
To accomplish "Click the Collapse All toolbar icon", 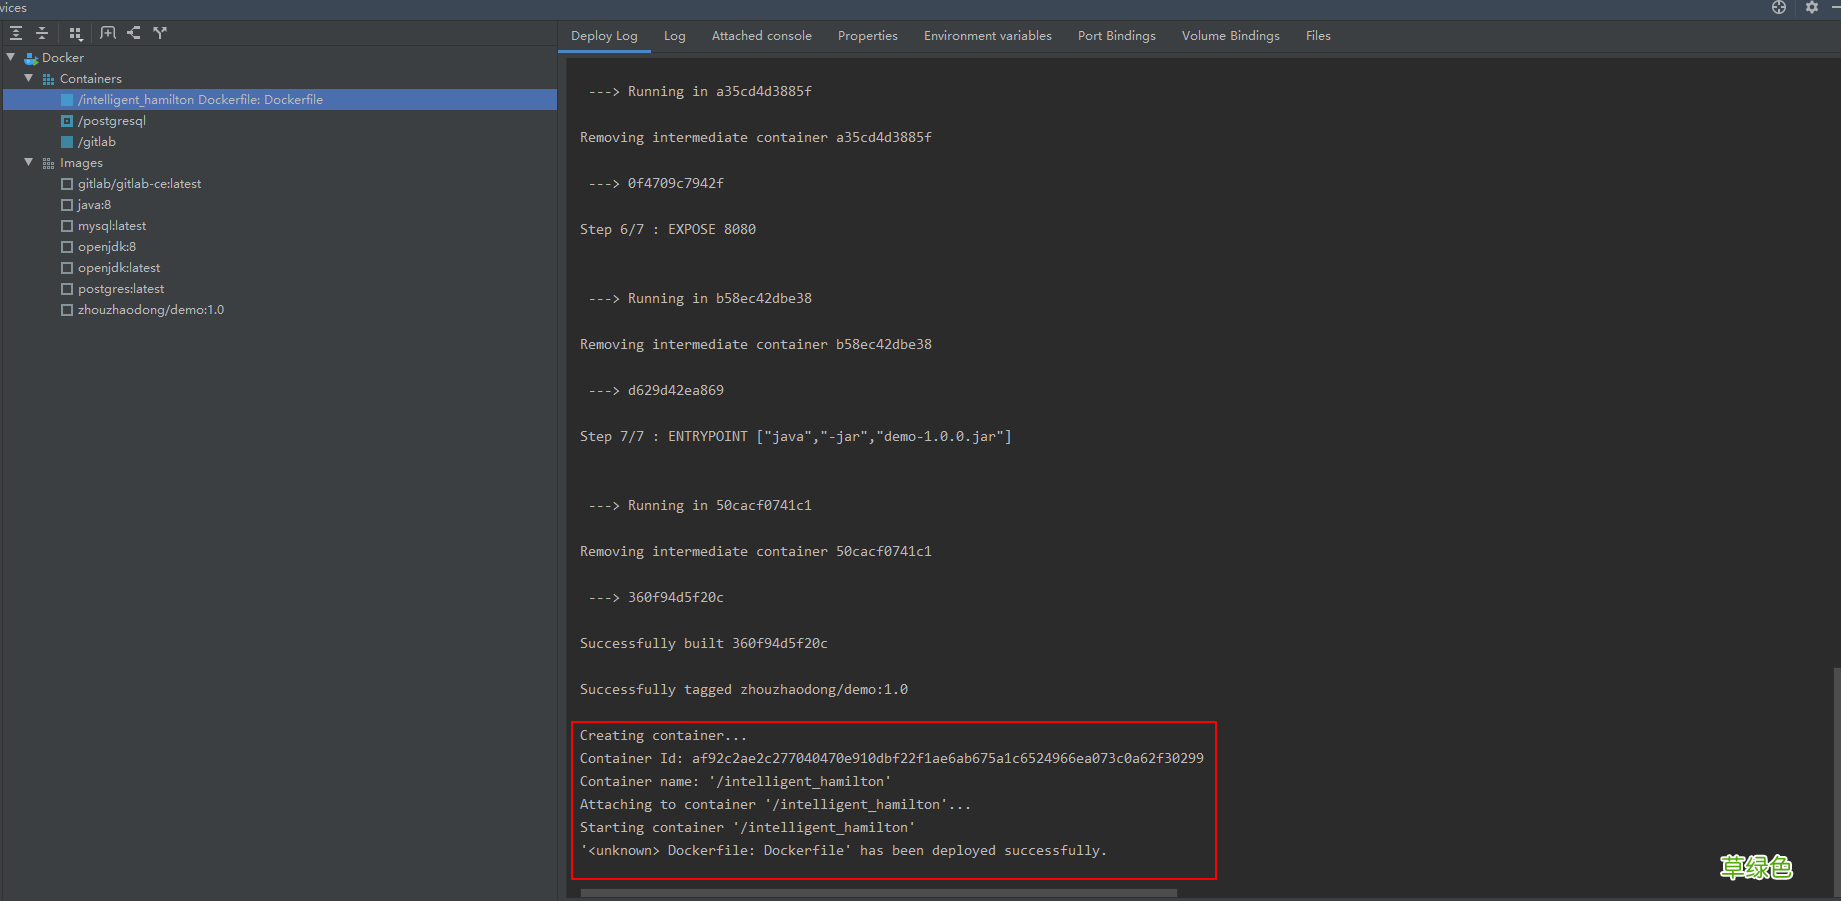I will pos(42,33).
